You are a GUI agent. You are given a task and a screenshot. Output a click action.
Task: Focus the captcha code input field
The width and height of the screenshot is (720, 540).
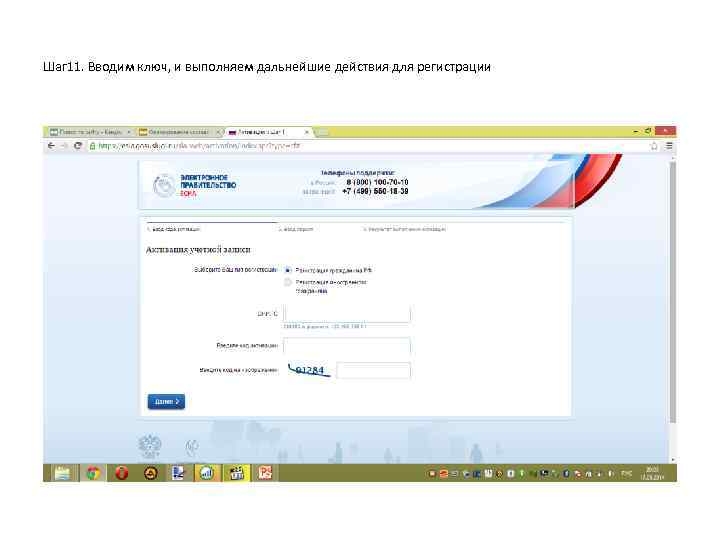(373, 371)
